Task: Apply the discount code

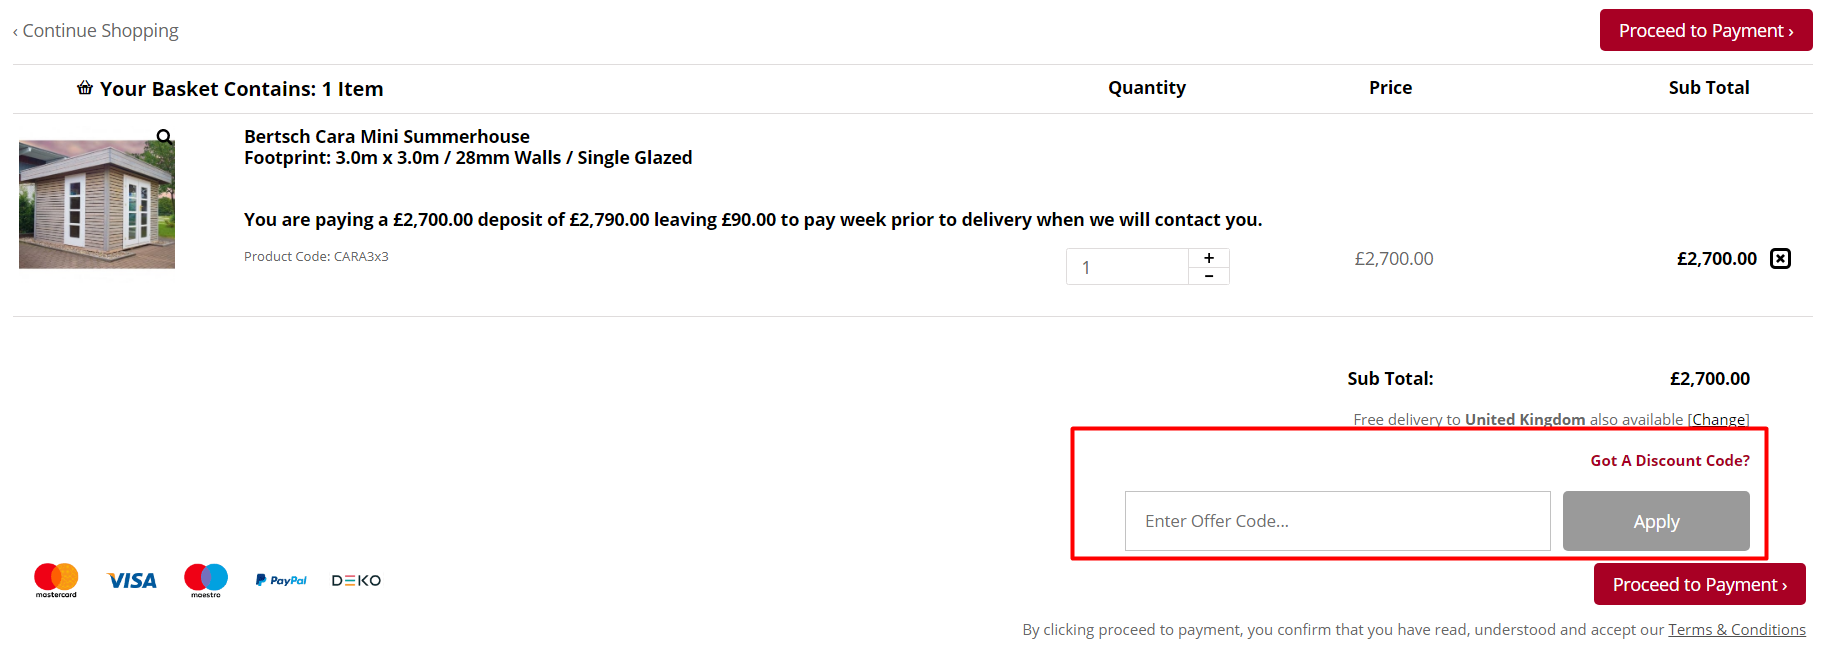Action: pos(1656,521)
